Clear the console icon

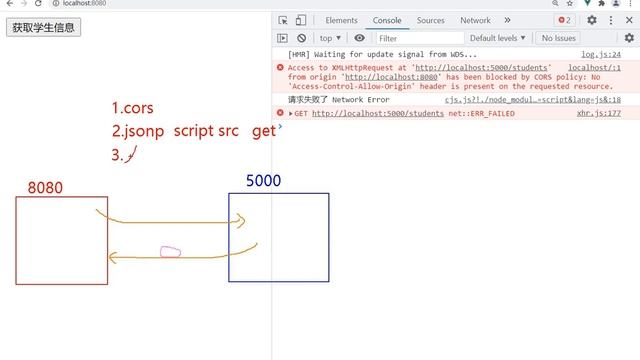point(302,38)
